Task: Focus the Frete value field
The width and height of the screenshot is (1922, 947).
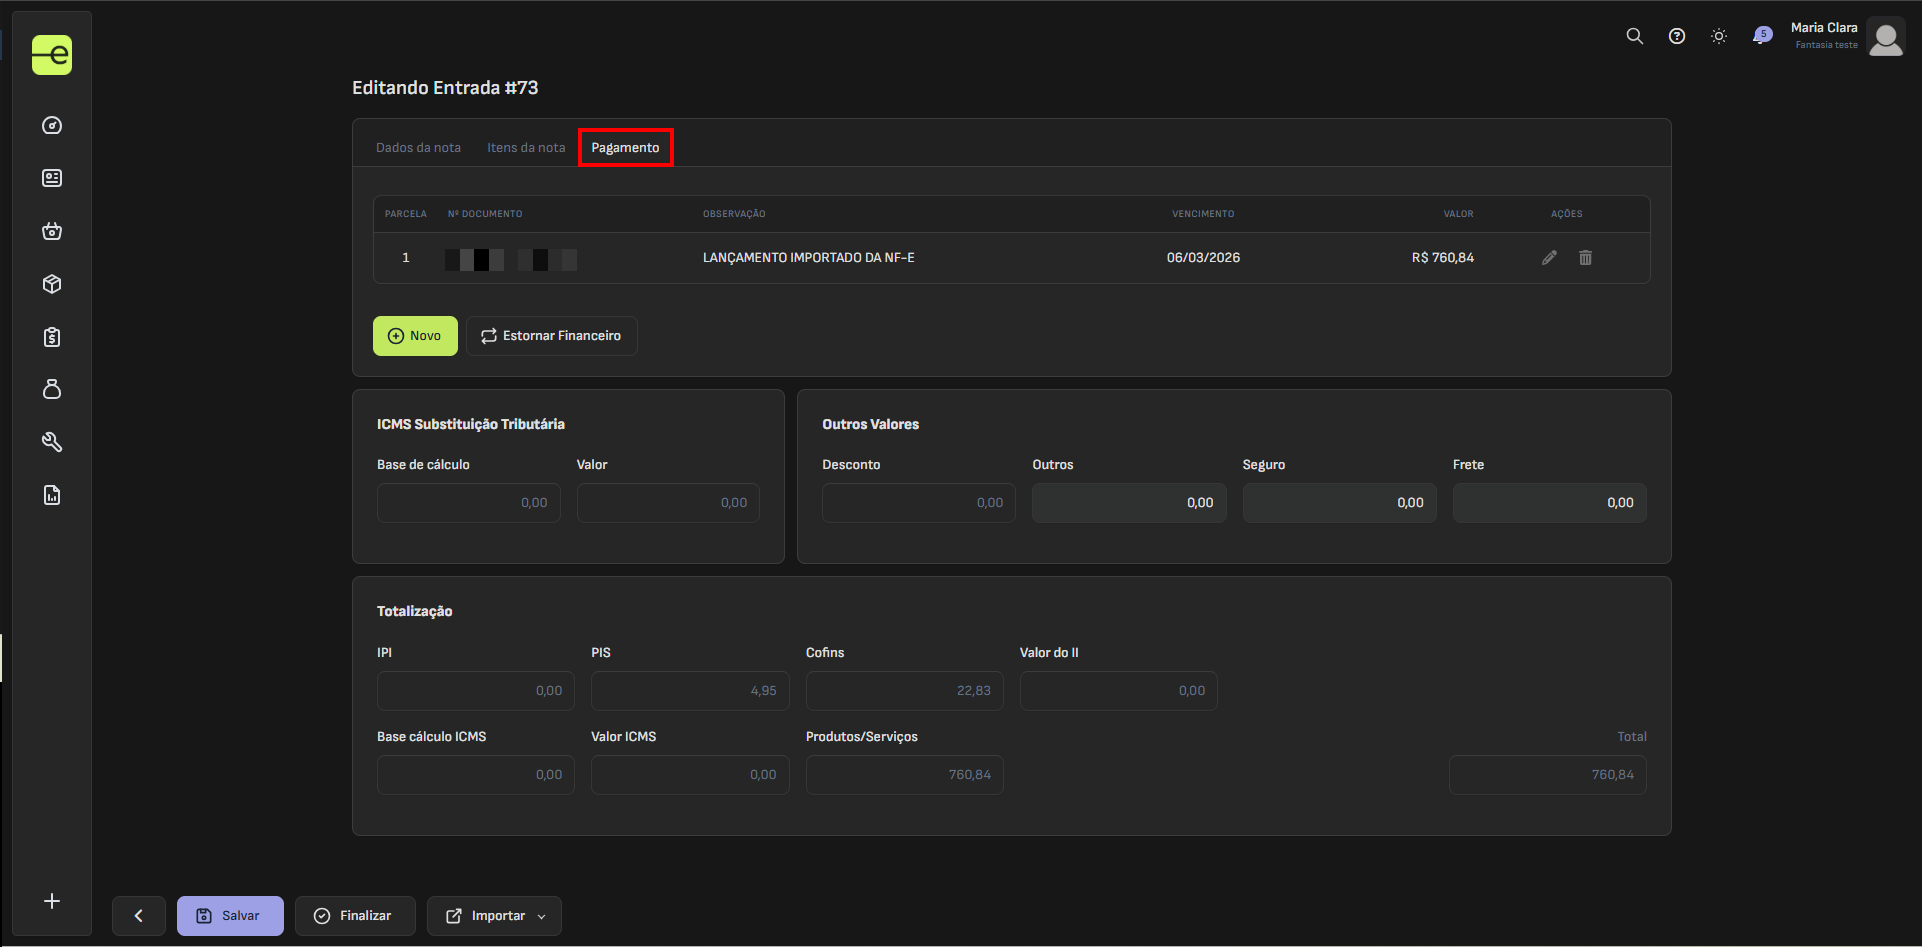Action: [1550, 503]
